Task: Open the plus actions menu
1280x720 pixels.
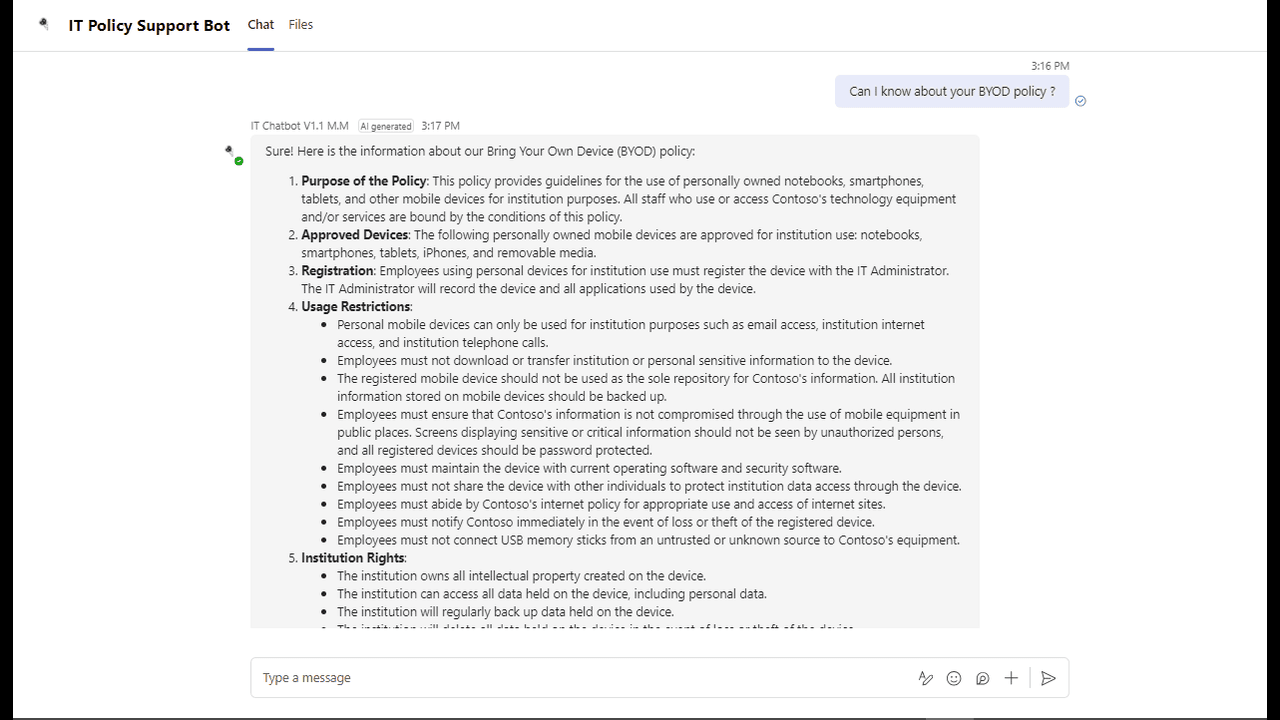Action: point(1011,678)
